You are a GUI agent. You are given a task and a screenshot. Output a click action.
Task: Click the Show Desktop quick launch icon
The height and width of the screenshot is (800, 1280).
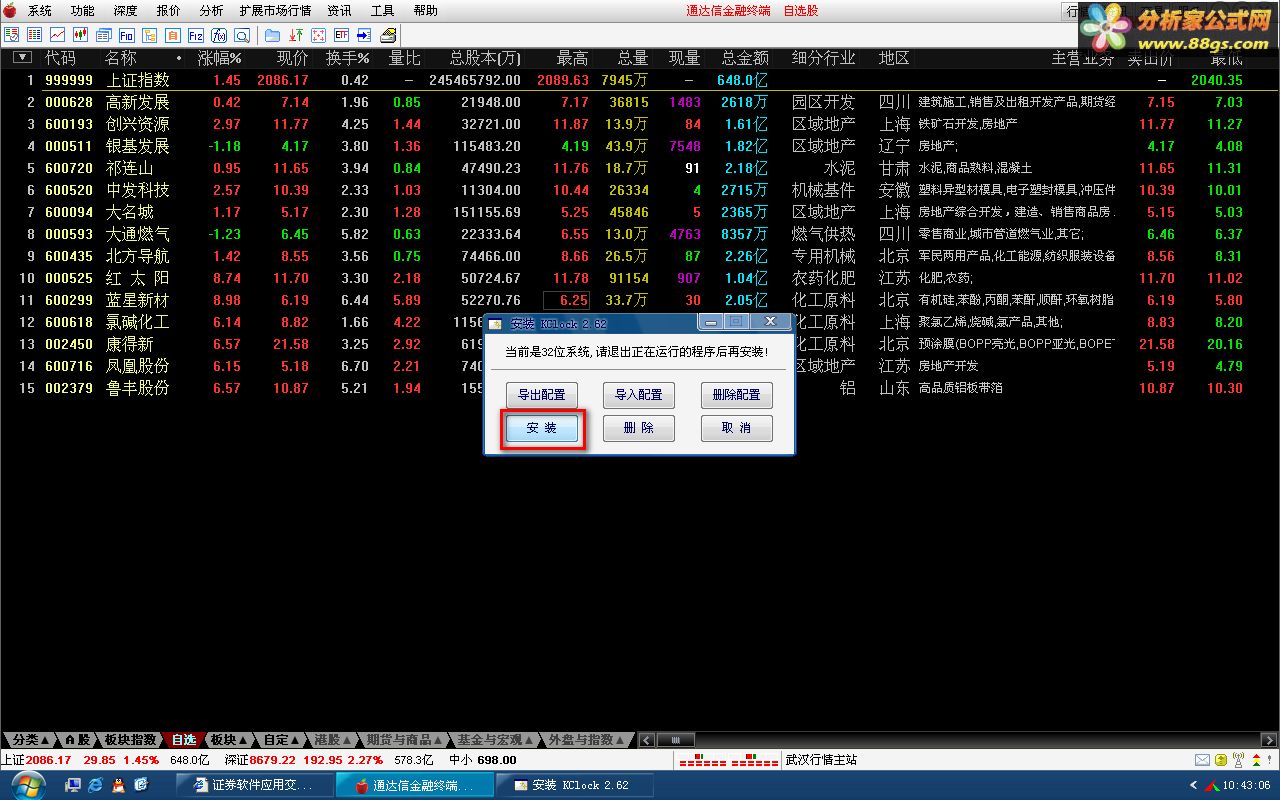click(72, 785)
